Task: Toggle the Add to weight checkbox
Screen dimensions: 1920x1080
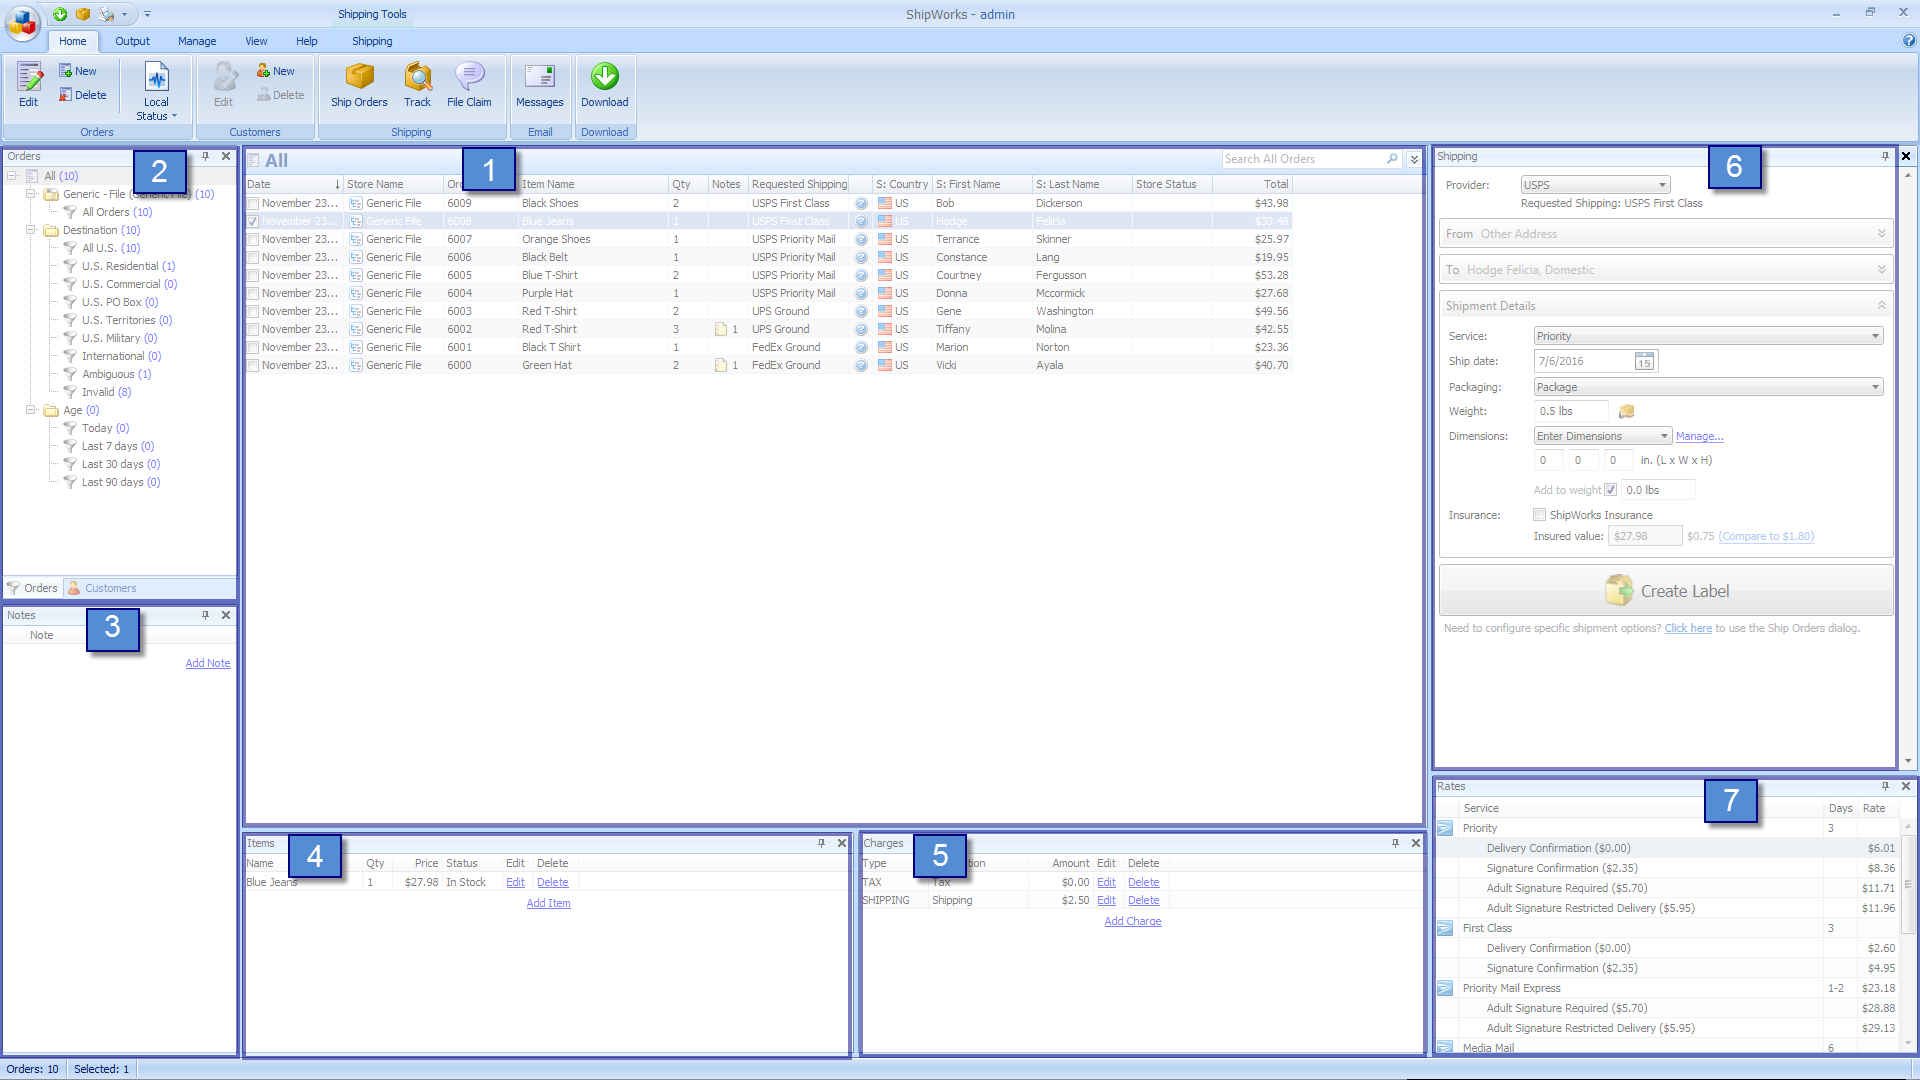Action: click(x=1610, y=490)
